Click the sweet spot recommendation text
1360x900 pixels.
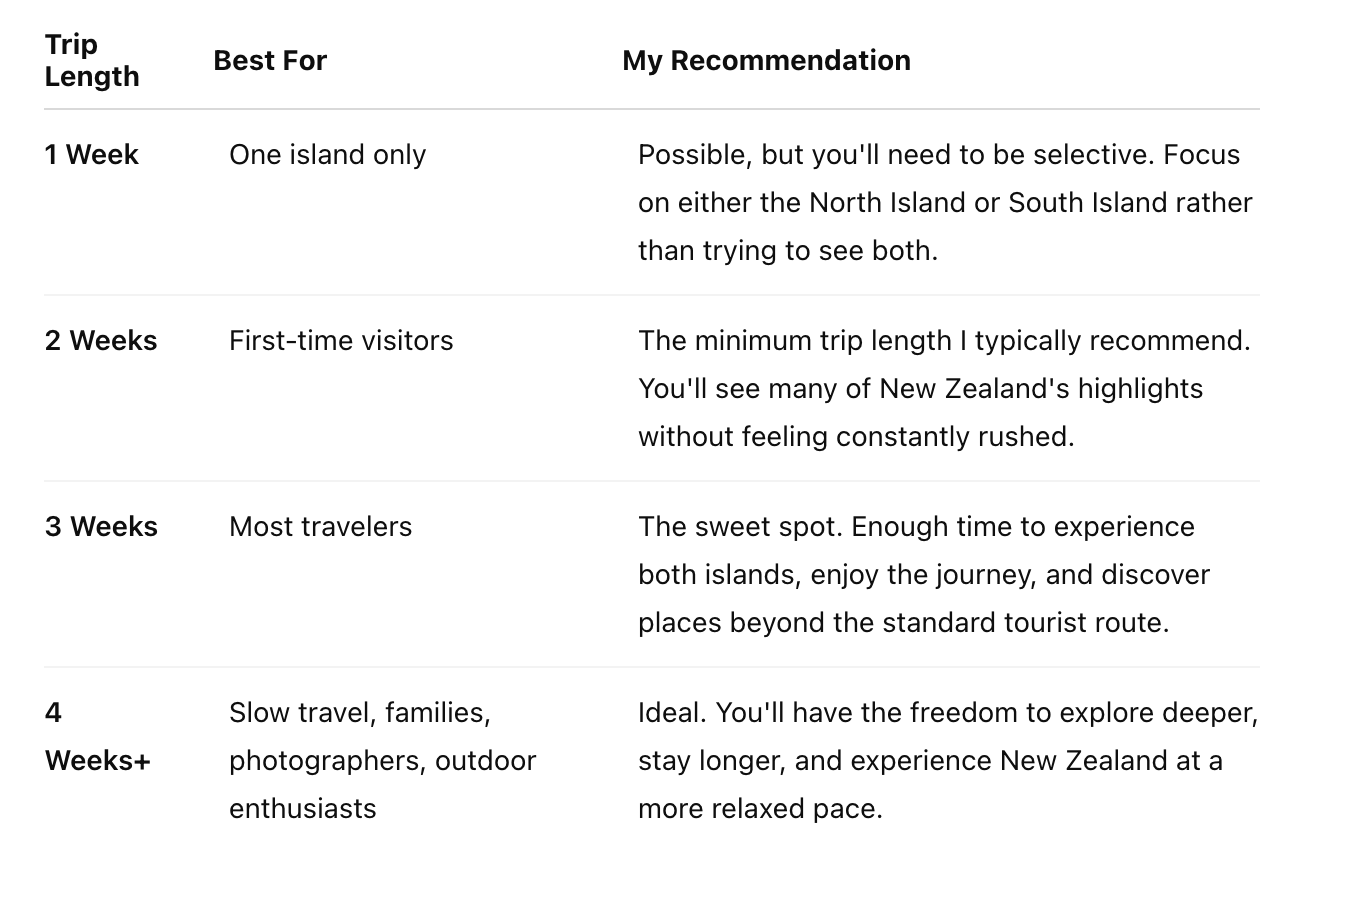click(924, 574)
